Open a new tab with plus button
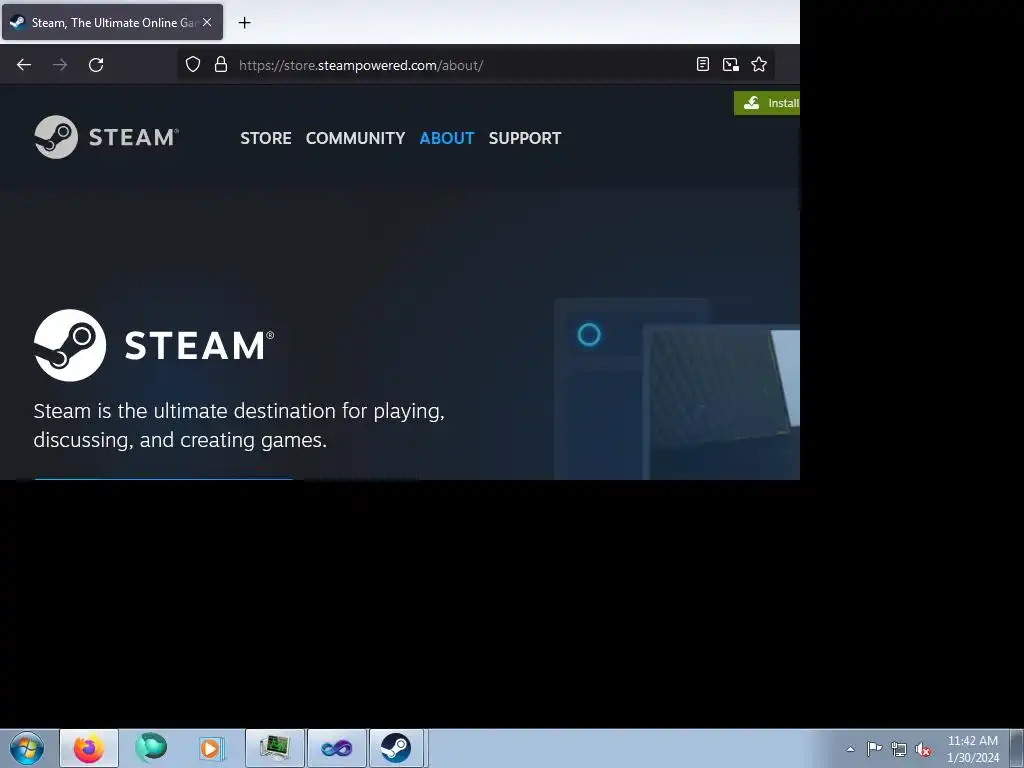This screenshot has width=1024, height=768. (x=244, y=23)
